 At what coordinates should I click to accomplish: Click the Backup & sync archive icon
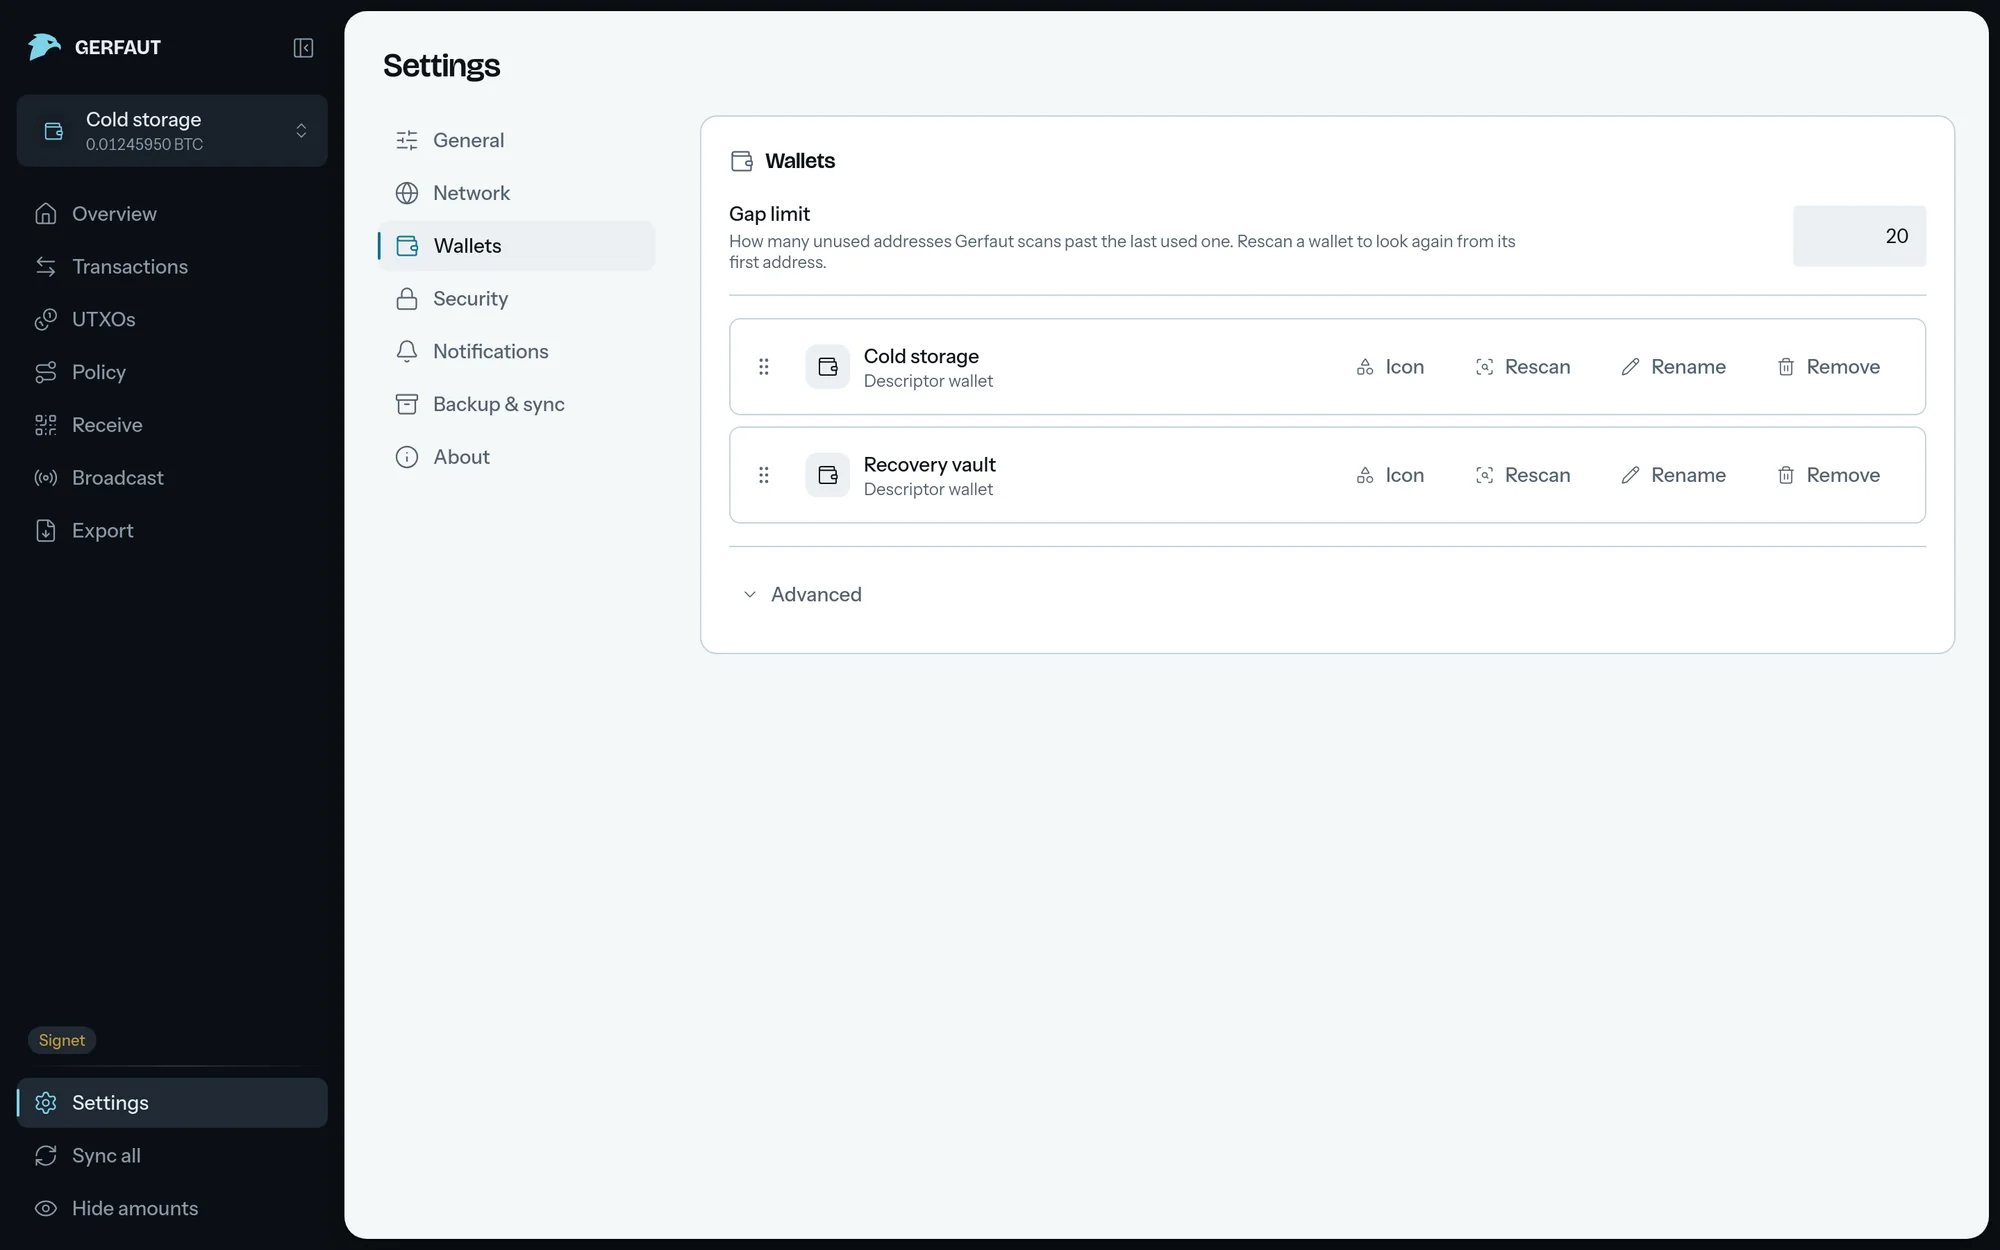pyautogui.click(x=407, y=404)
